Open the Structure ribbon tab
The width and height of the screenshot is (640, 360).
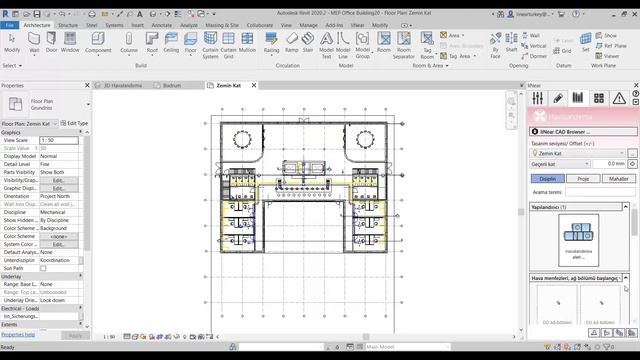[68, 25]
